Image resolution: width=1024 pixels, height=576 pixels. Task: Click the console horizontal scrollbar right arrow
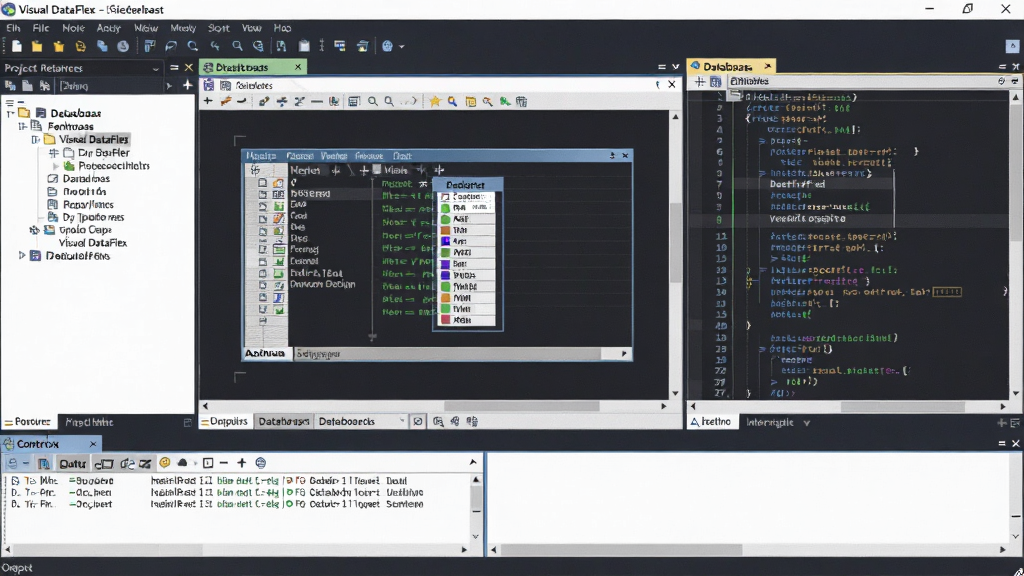(464, 550)
